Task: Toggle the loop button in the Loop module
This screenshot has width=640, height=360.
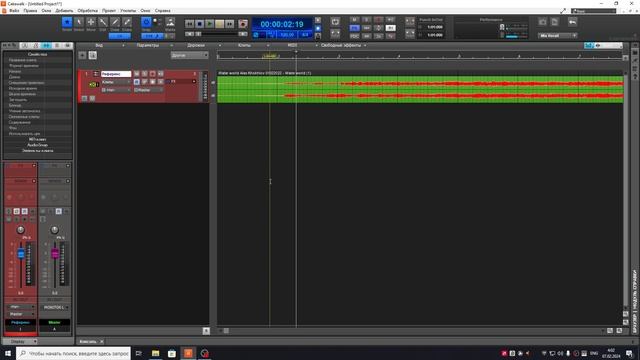Action: [335, 22]
